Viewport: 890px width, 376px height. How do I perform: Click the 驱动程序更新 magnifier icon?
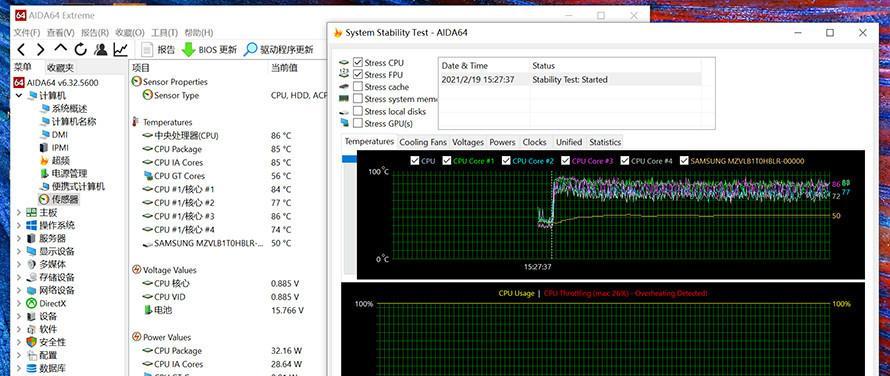click(250, 49)
